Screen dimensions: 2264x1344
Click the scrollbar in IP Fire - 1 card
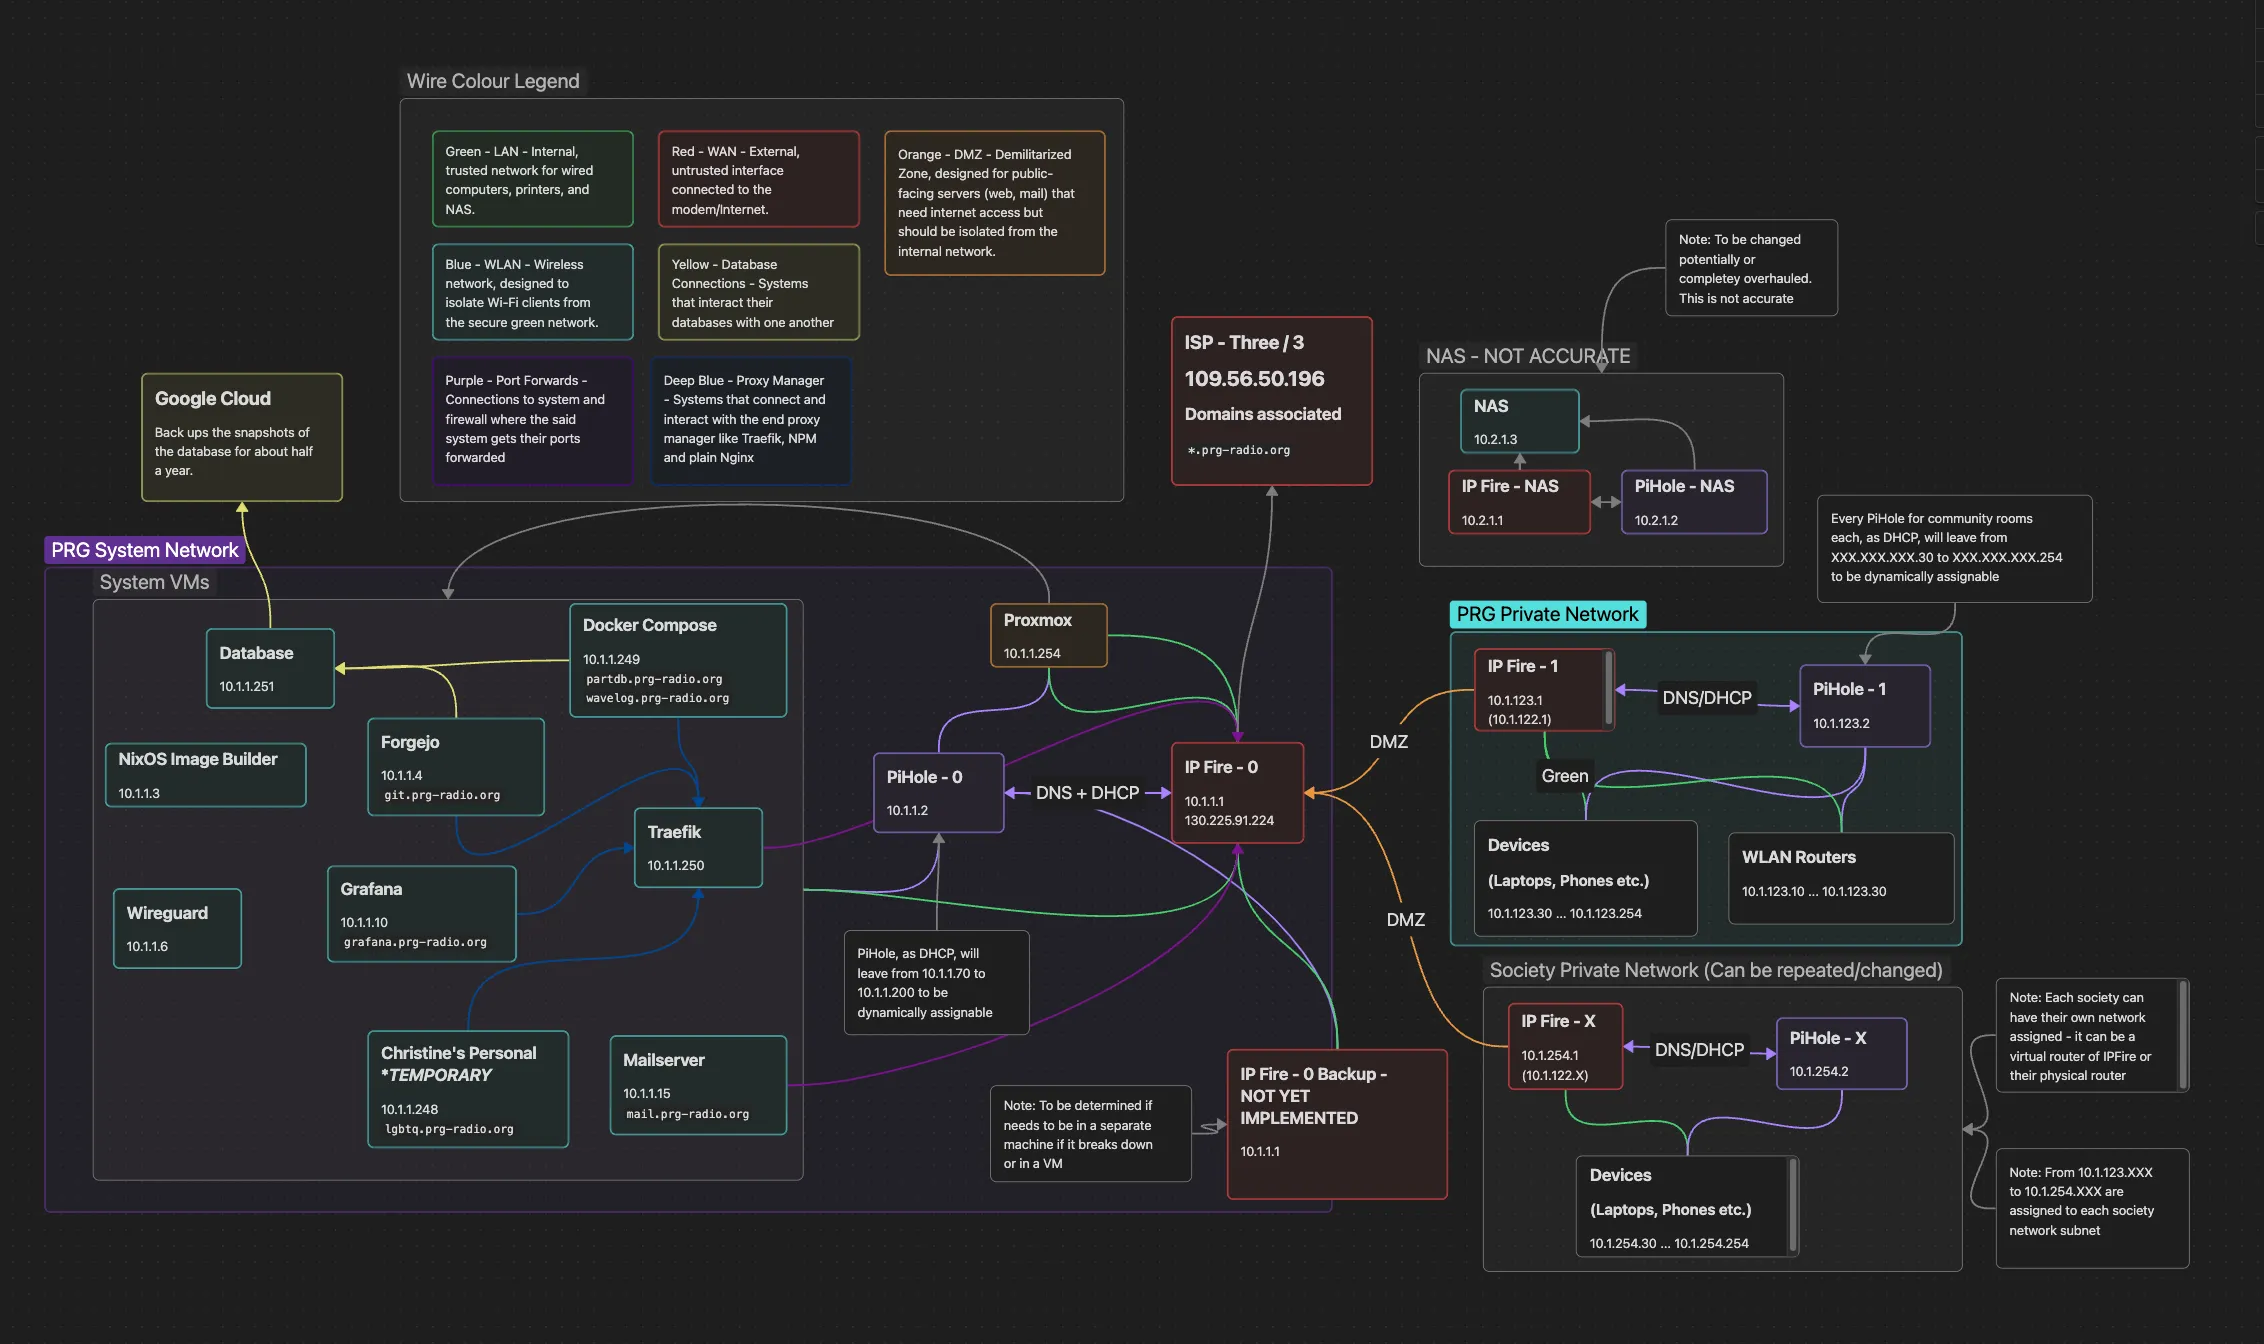1608,688
